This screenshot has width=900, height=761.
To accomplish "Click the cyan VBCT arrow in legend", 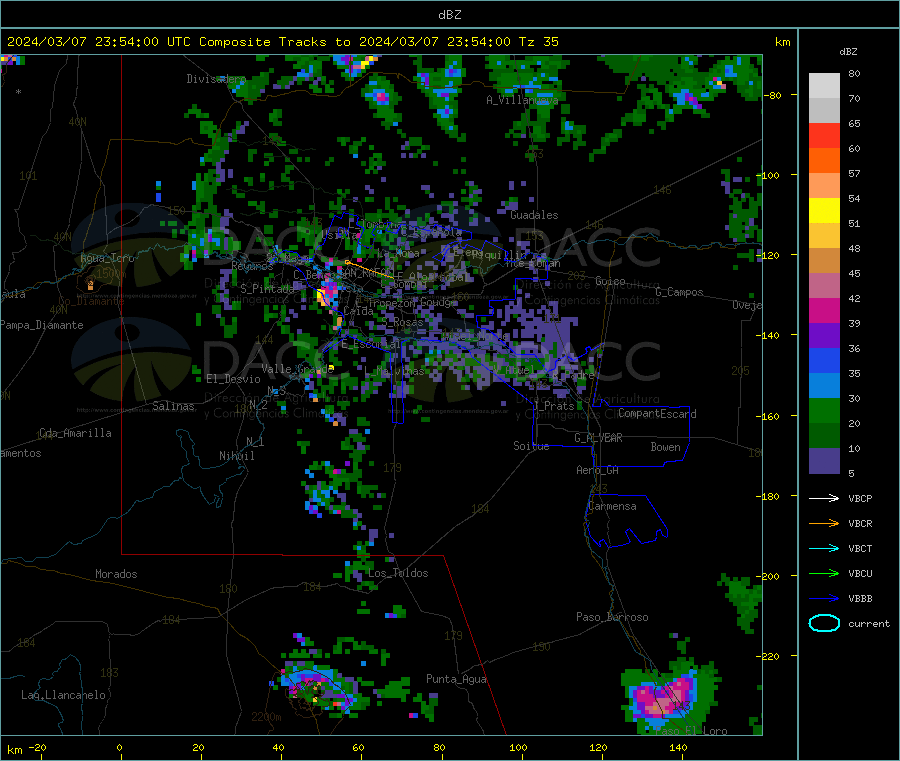I will 824,549.
